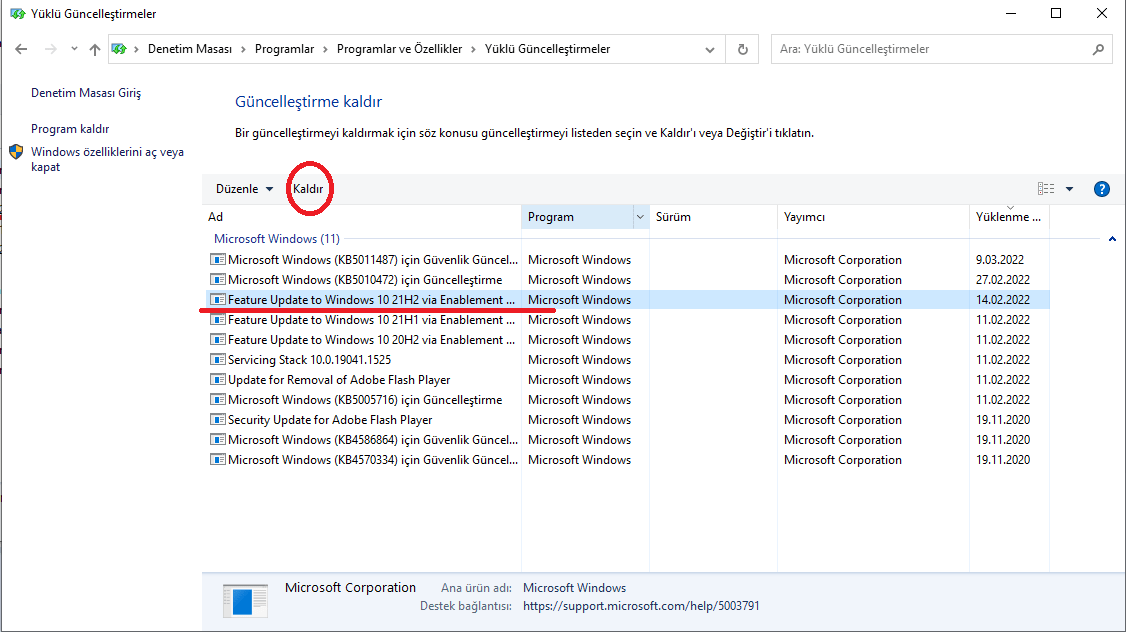Click the 27.02.2022 install date cell
The image size is (1126, 632).
[1002, 280]
